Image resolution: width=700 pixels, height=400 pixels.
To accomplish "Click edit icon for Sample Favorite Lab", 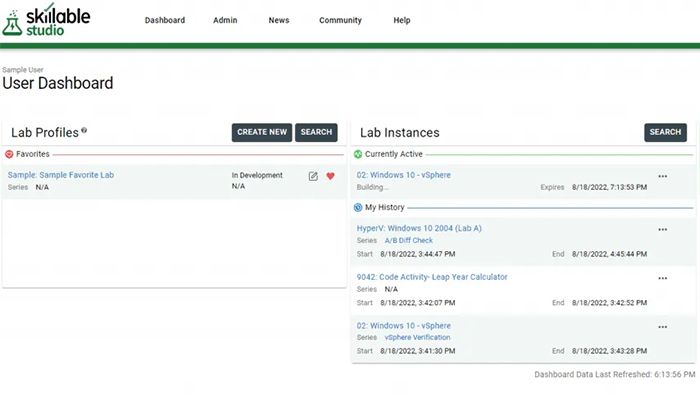I will (313, 176).
